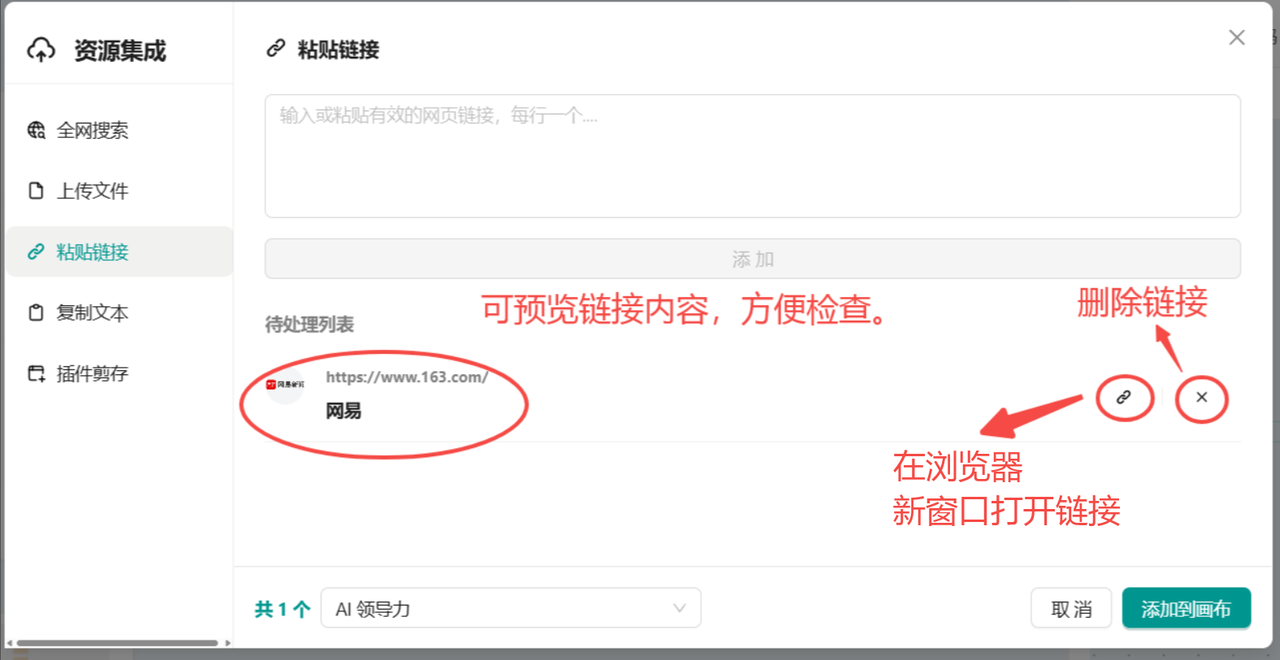This screenshot has width=1280, height=660.
Task: Close the 资源集成 dialog
Action: point(1237,38)
